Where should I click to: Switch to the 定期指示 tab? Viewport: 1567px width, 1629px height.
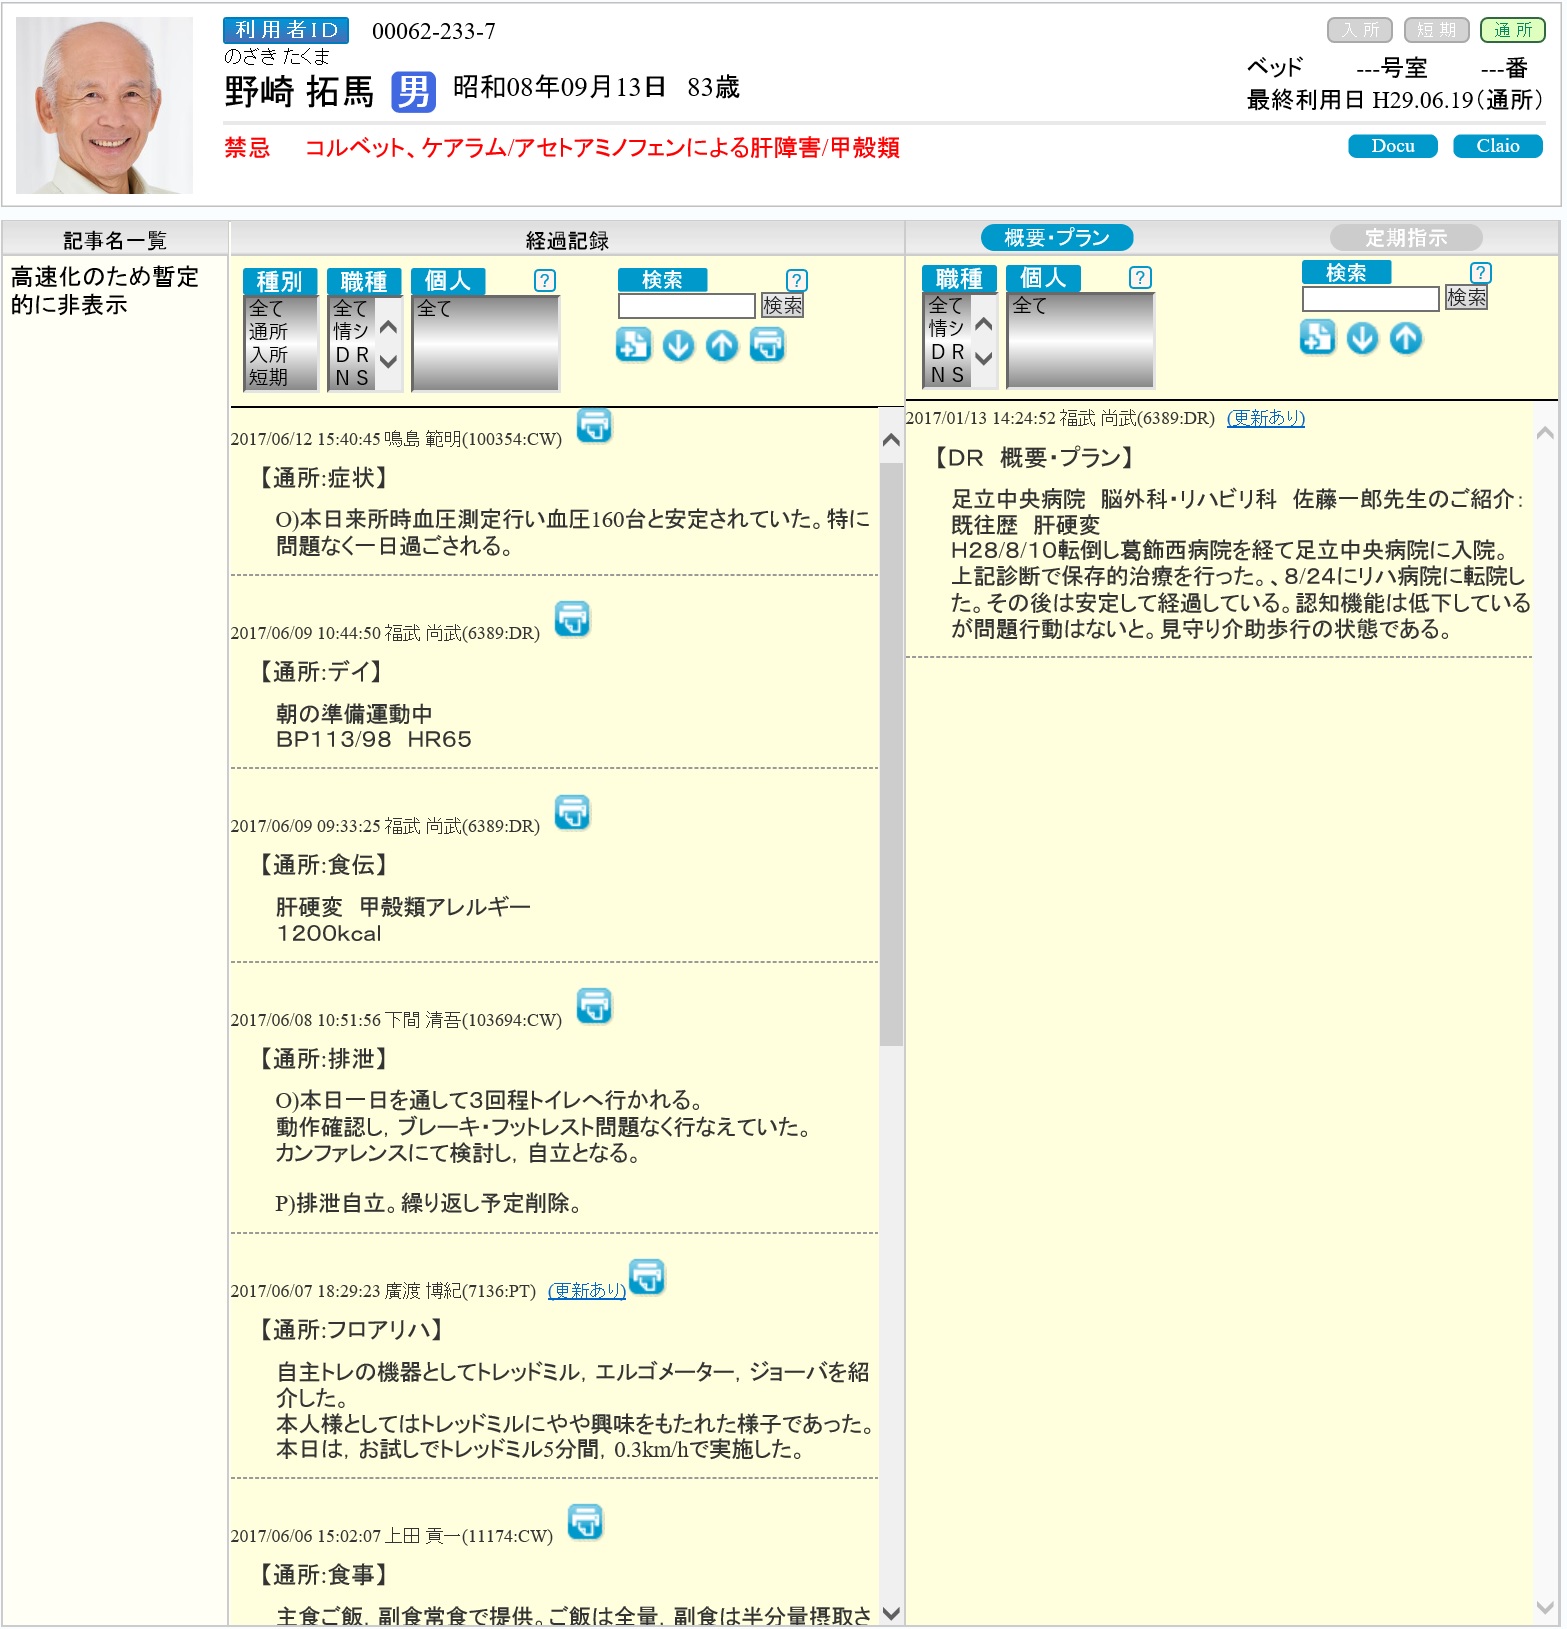[x=1405, y=238]
